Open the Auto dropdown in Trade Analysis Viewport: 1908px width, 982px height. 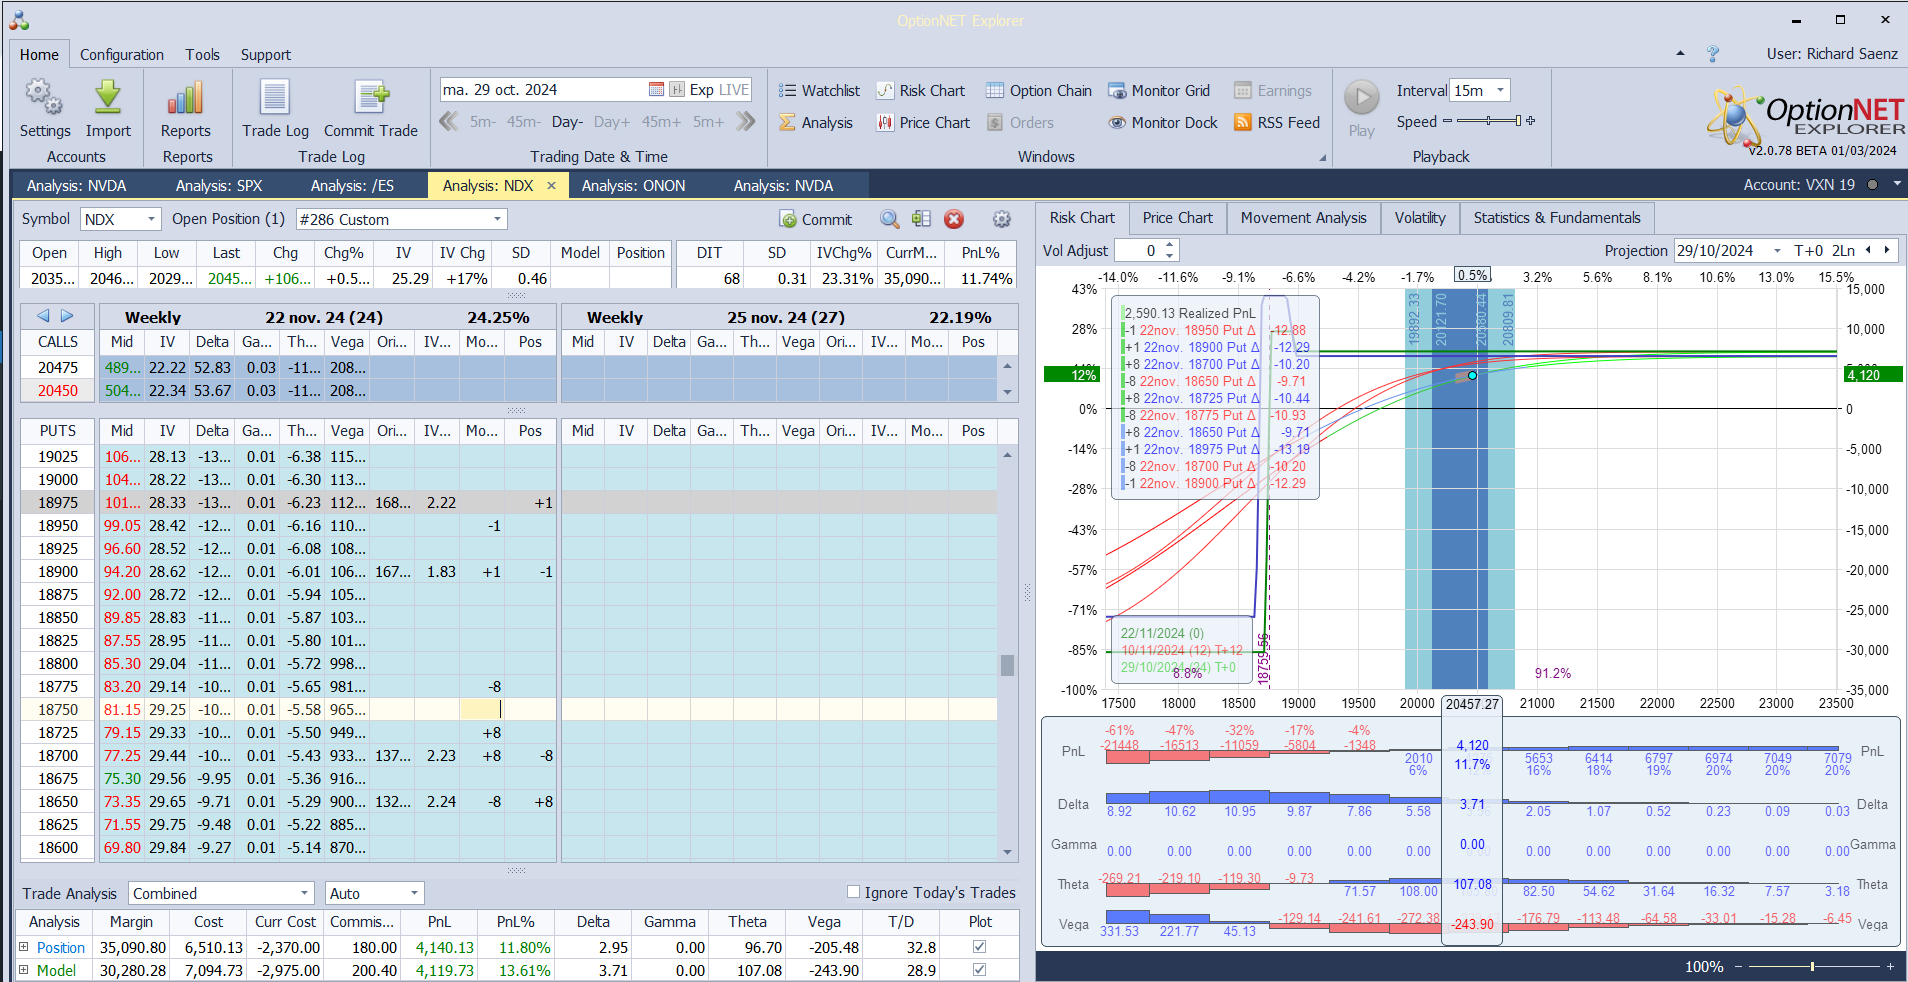(414, 893)
